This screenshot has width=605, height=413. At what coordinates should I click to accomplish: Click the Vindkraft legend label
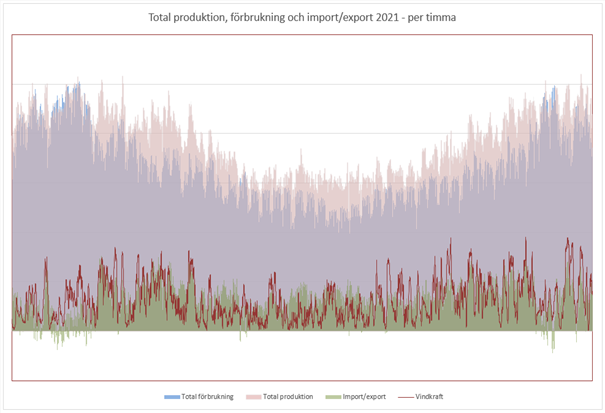pyautogui.click(x=429, y=396)
